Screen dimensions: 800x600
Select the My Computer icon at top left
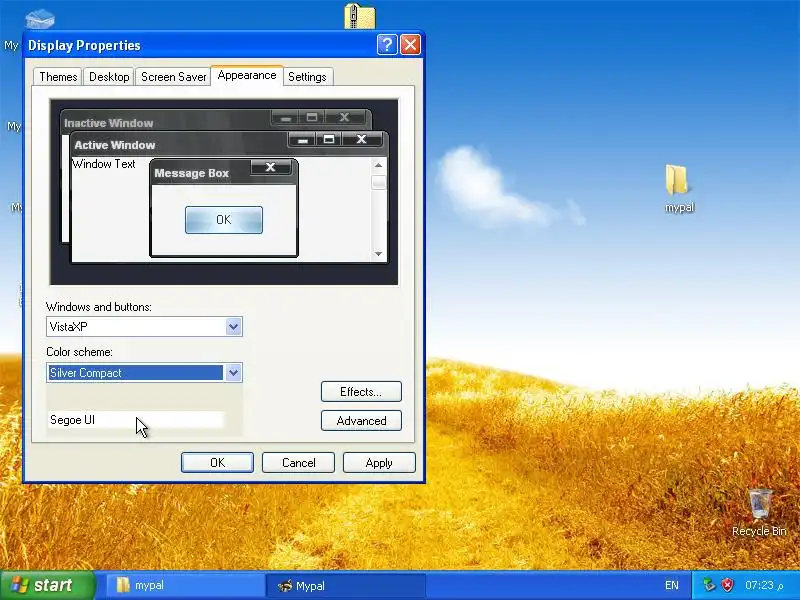pyautogui.click(x=39, y=19)
